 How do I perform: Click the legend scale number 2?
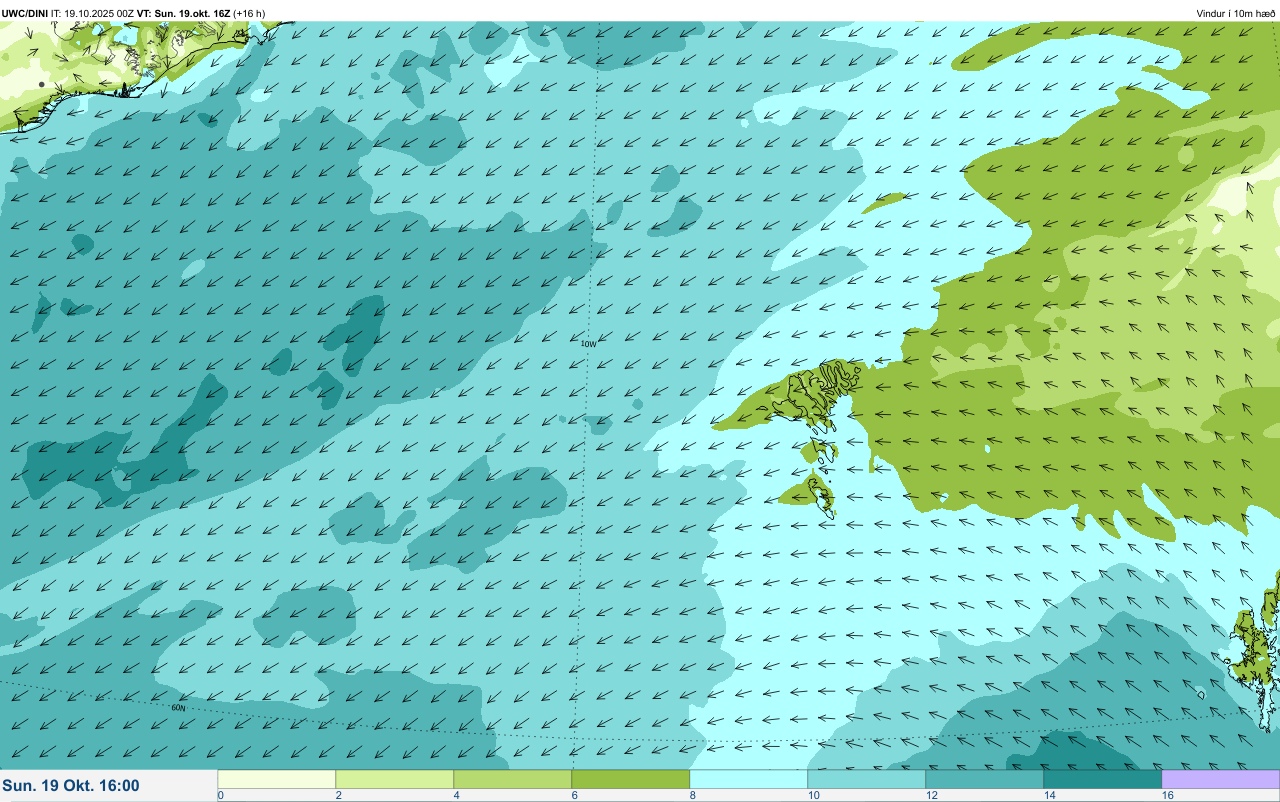click(339, 795)
